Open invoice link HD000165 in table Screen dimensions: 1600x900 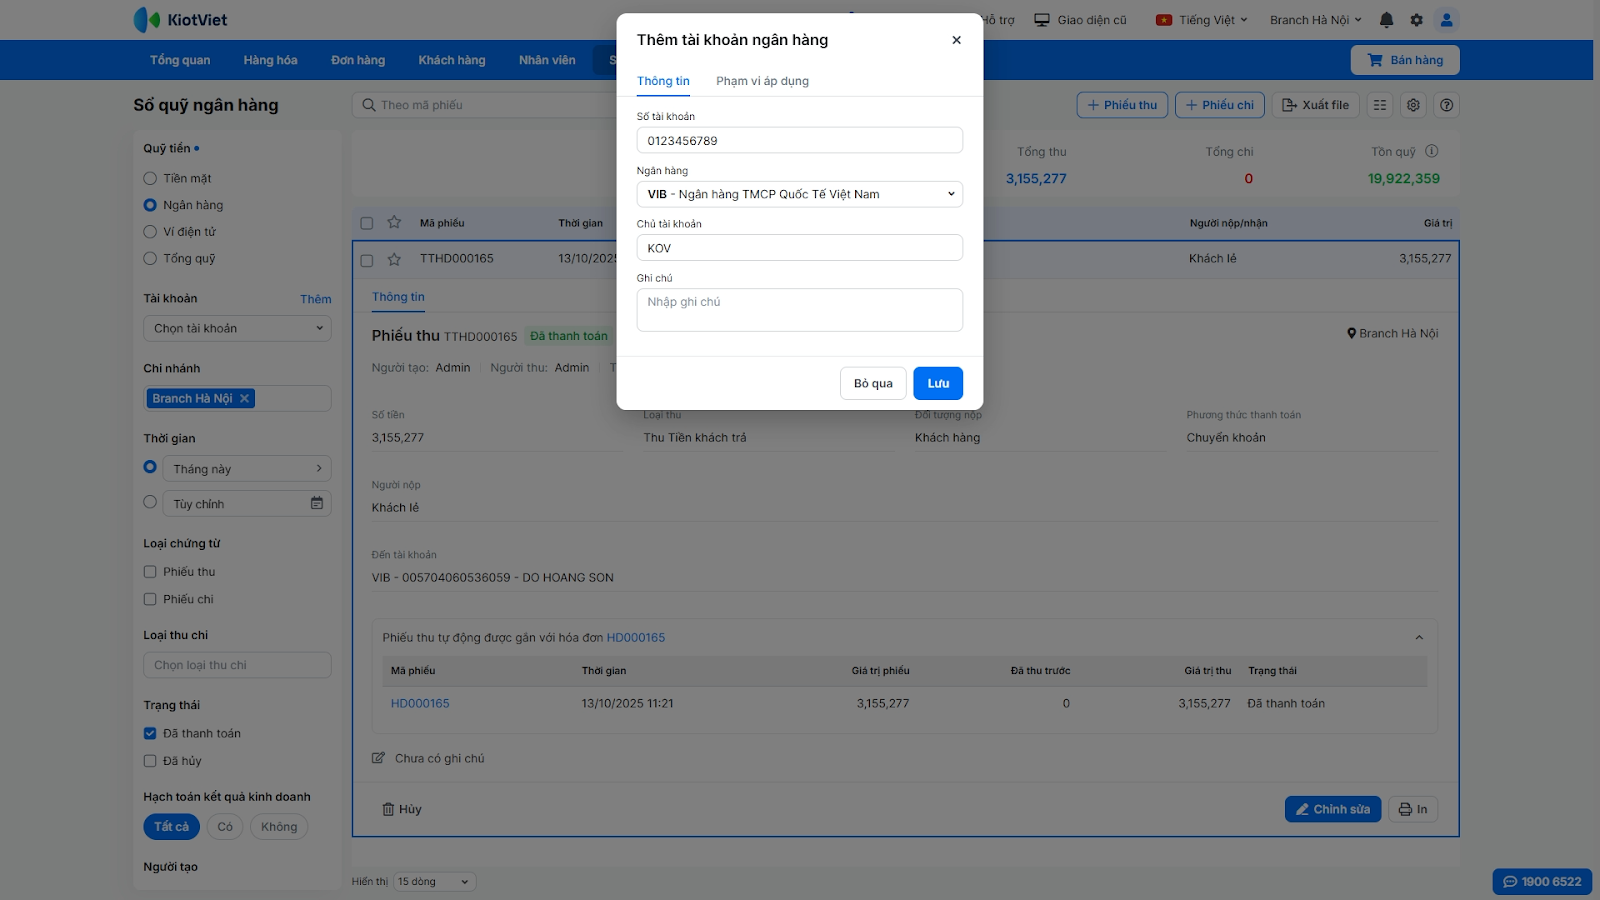coord(420,704)
